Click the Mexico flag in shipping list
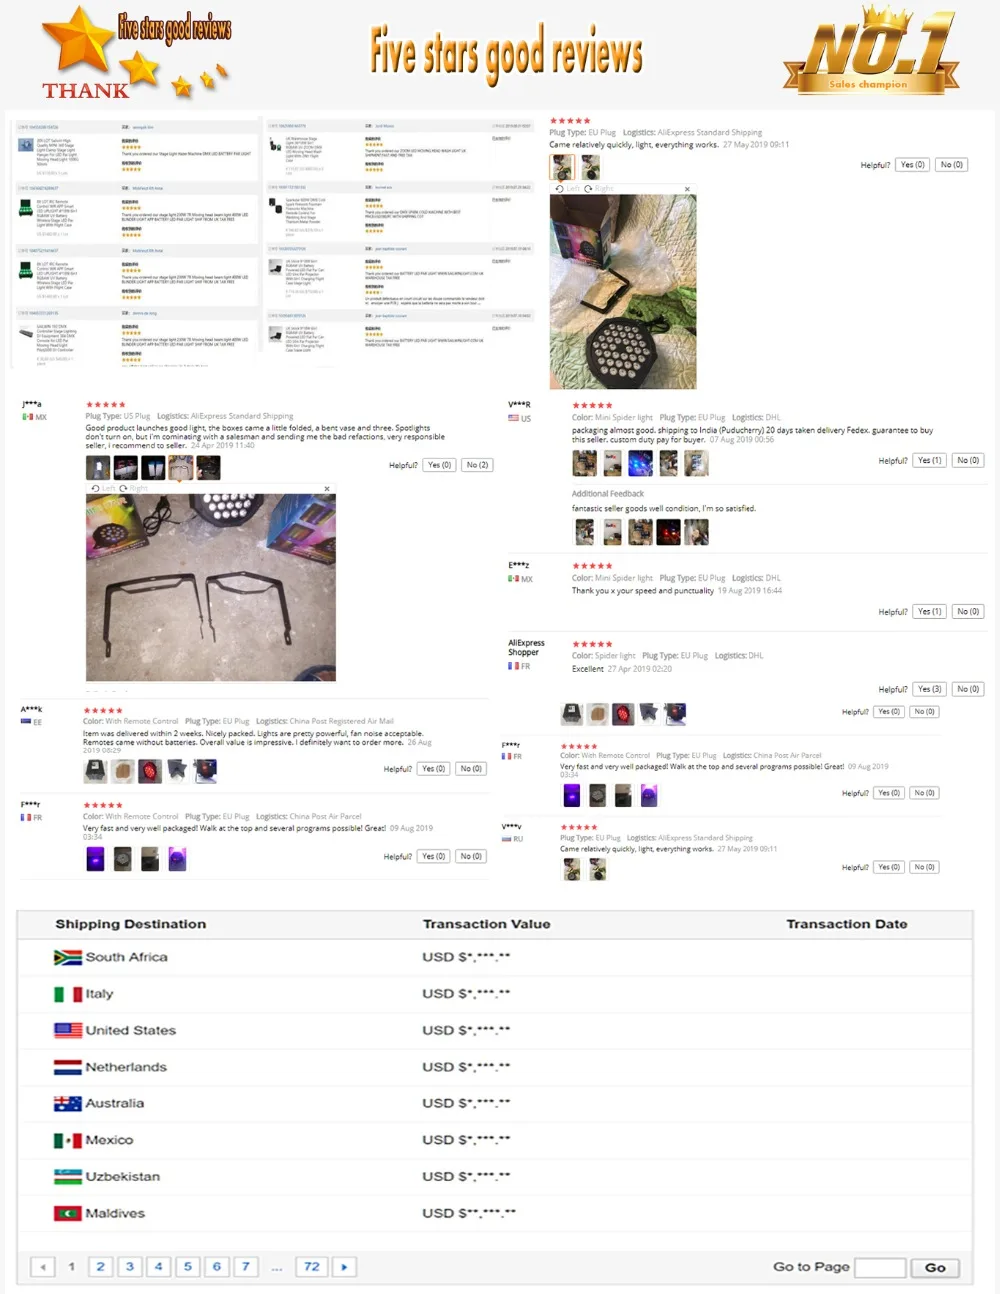The width and height of the screenshot is (1000, 1294). [x=68, y=1141]
